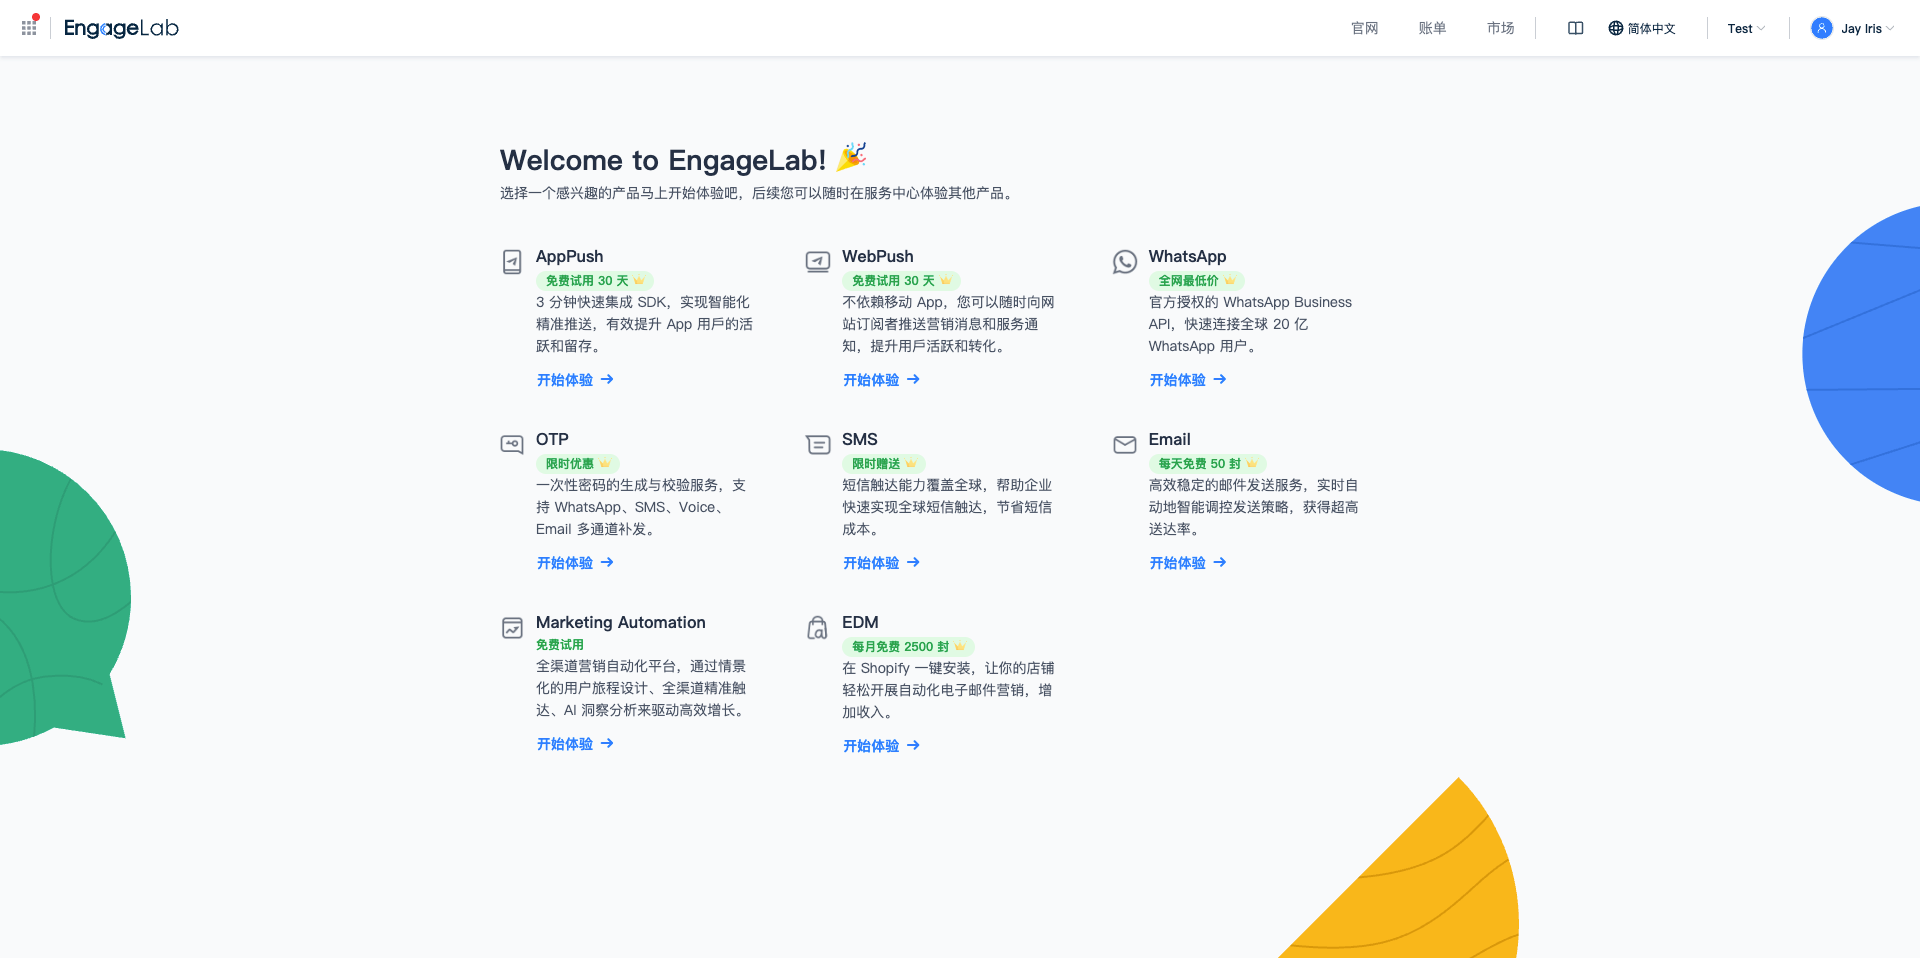
Task: Click the 每月免费 2500 封 badge
Action: (x=908, y=647)
